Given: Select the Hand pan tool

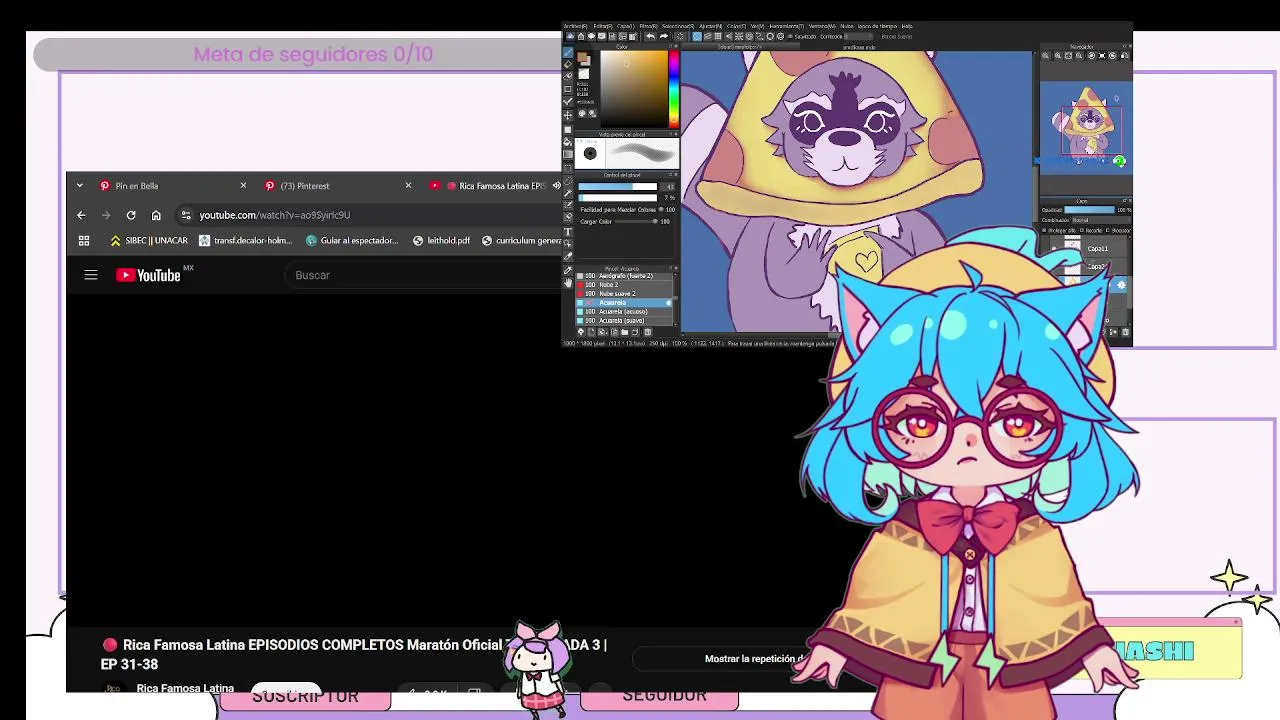Looking at the screenshot, I should coord(568,283).
